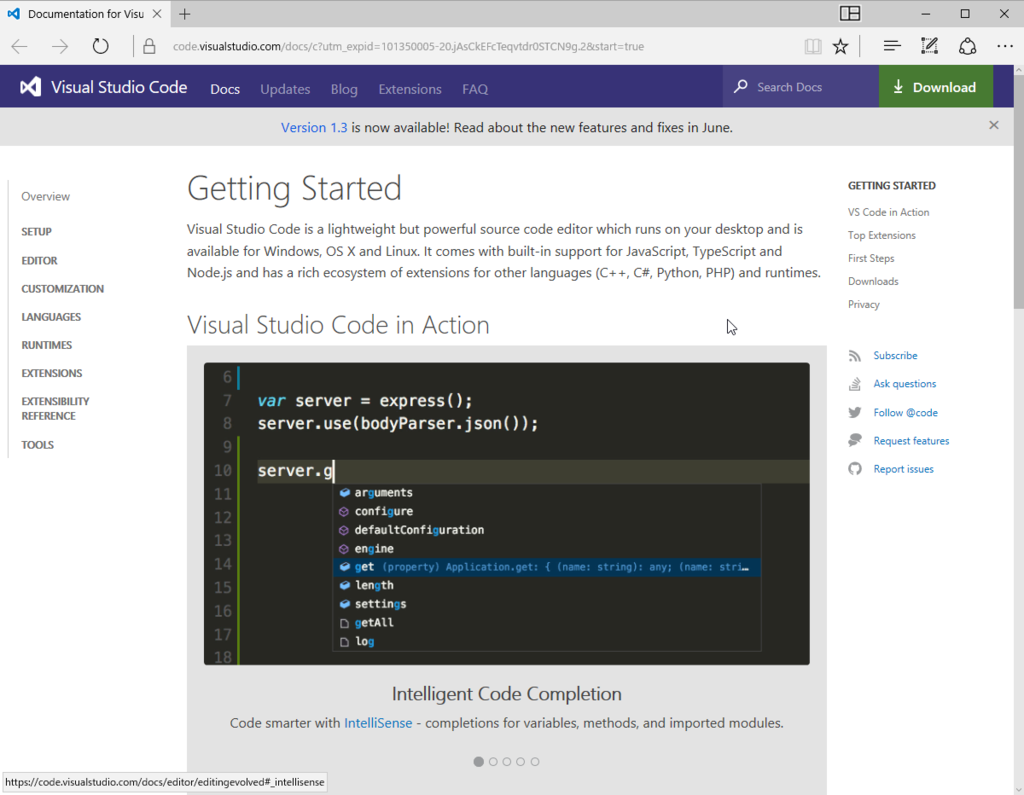Click the Visual Studio Code logo icon
Image resolution: width=1024 pixels, height=795 pixels.
[x=30, y=87]
